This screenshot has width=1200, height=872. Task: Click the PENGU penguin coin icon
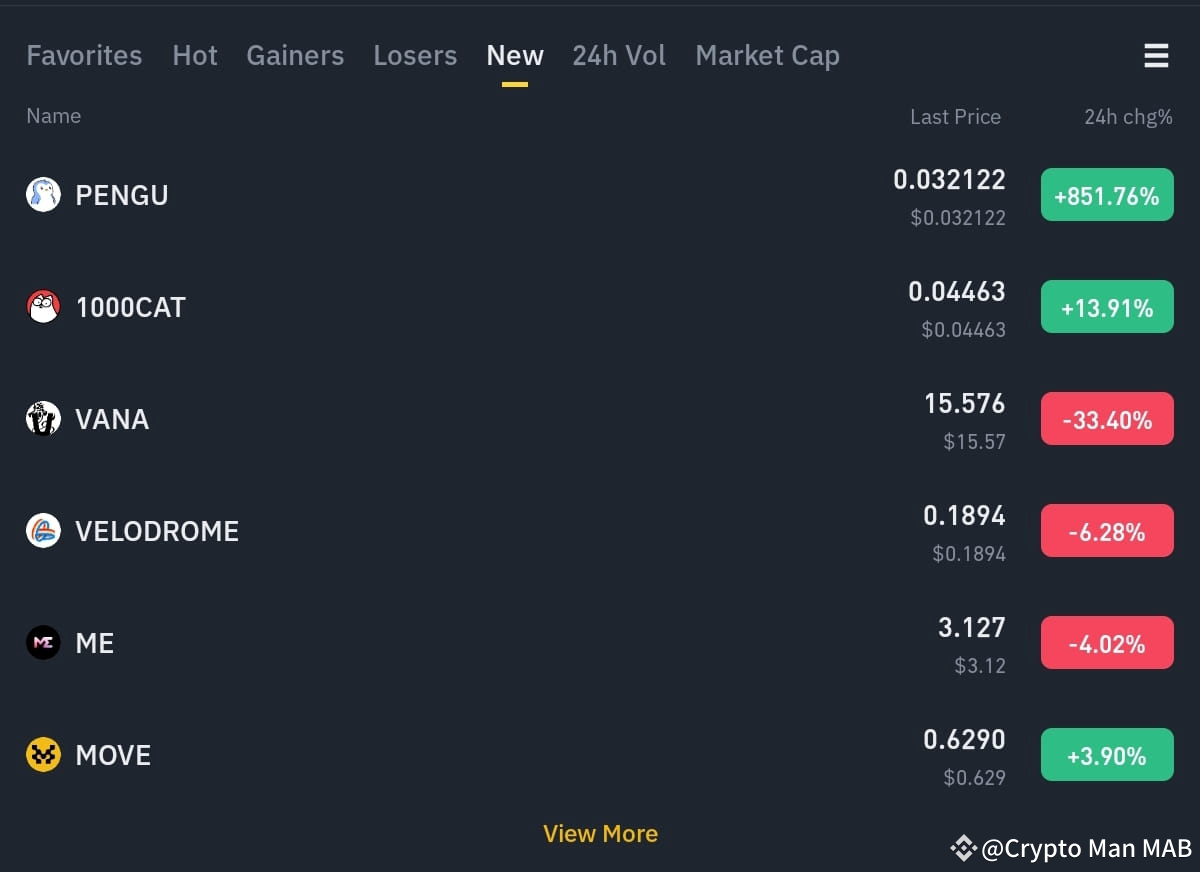coord(42,194)
